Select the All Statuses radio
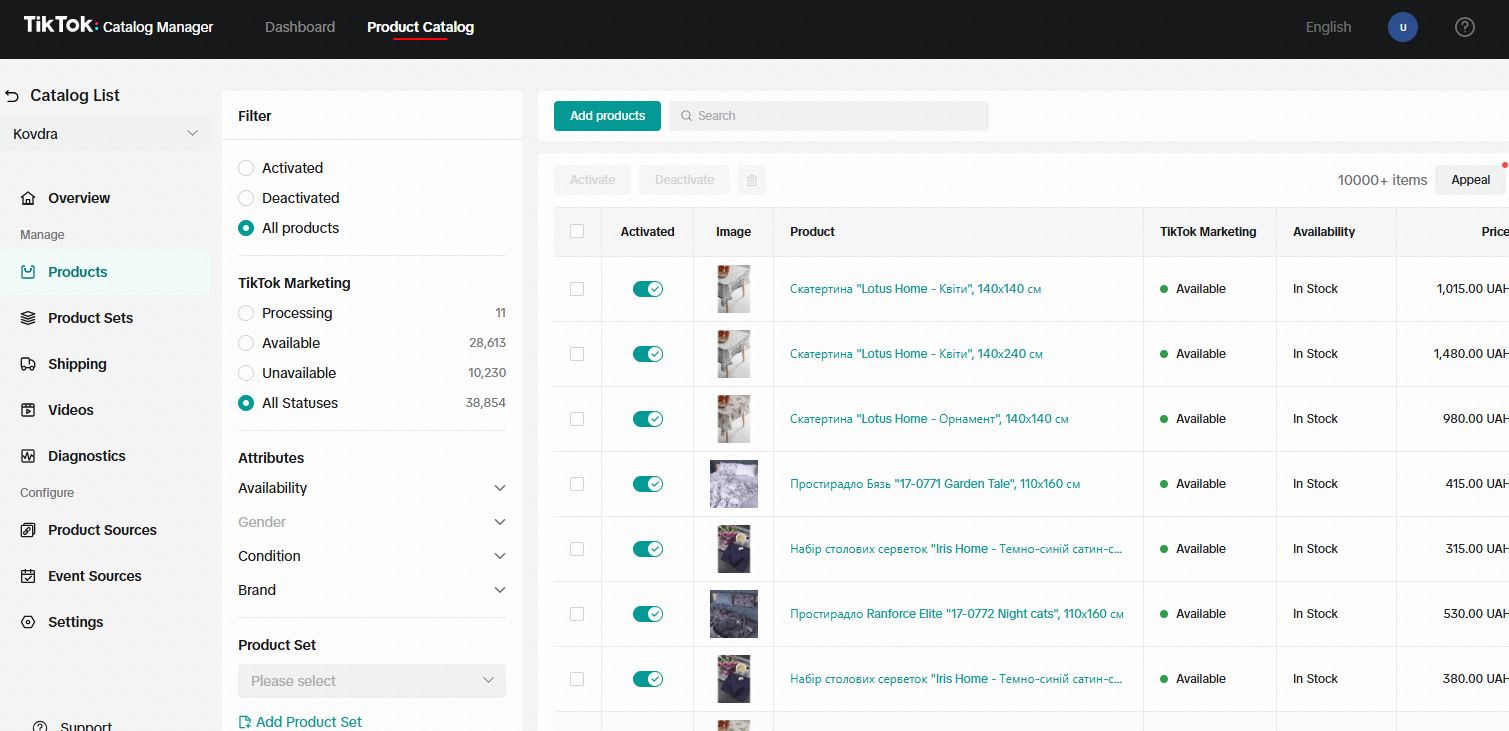Screen dimensions: 1509x731 (246, 403)
